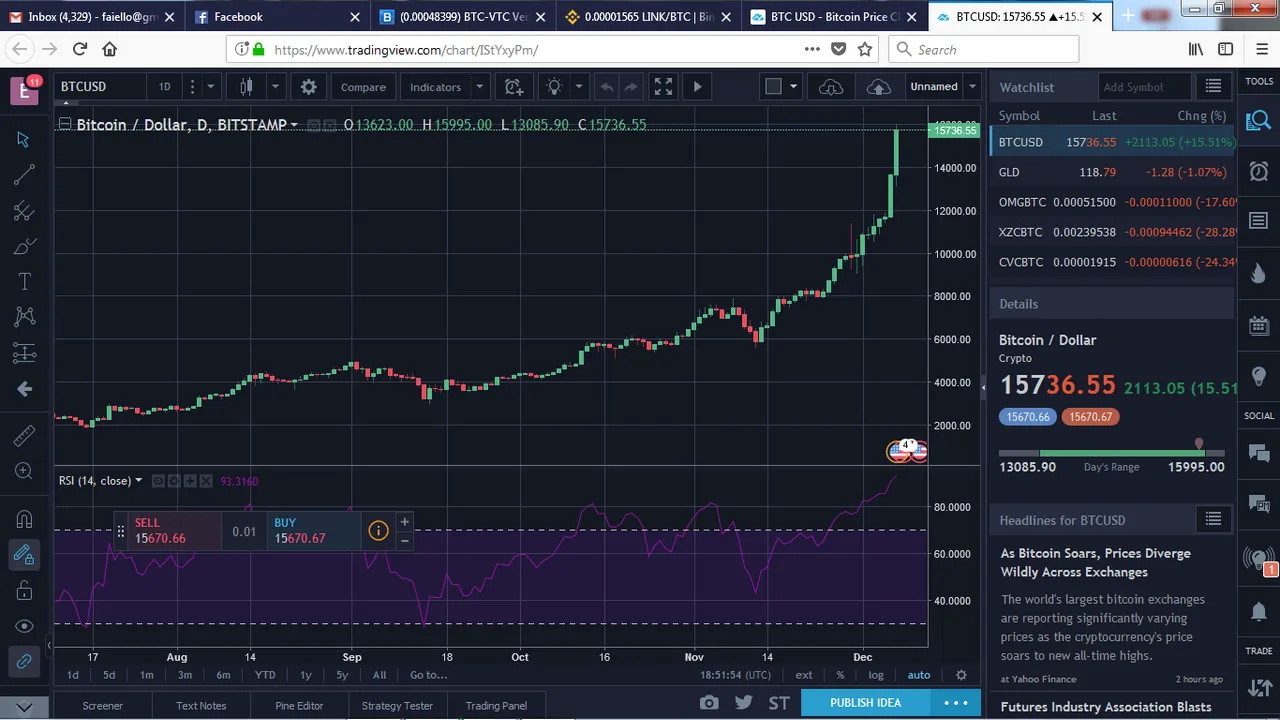
Task: Switch to Facebook browser tab
Action: pos(276,17)
